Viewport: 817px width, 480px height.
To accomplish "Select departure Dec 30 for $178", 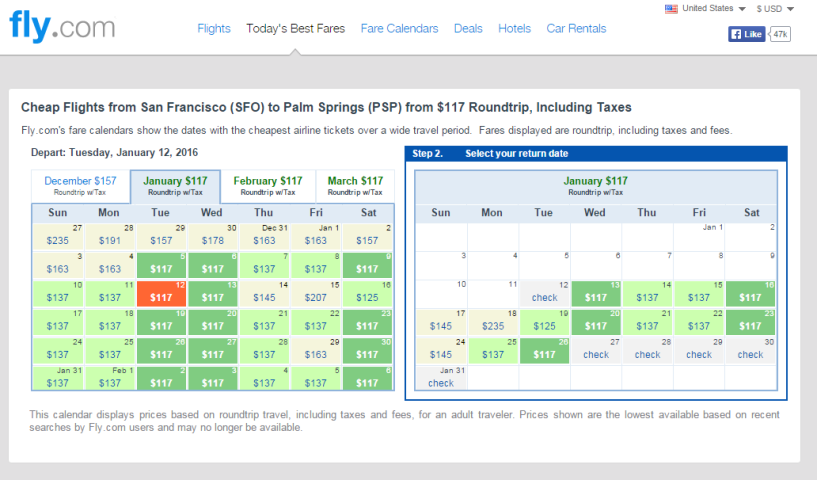I will click(x=213, y=236).
